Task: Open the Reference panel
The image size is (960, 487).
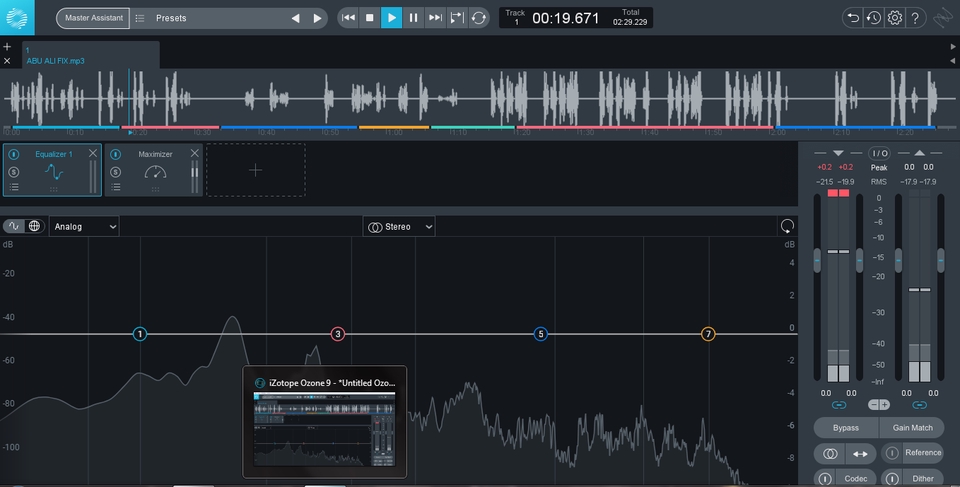Action: click(923, 453)
